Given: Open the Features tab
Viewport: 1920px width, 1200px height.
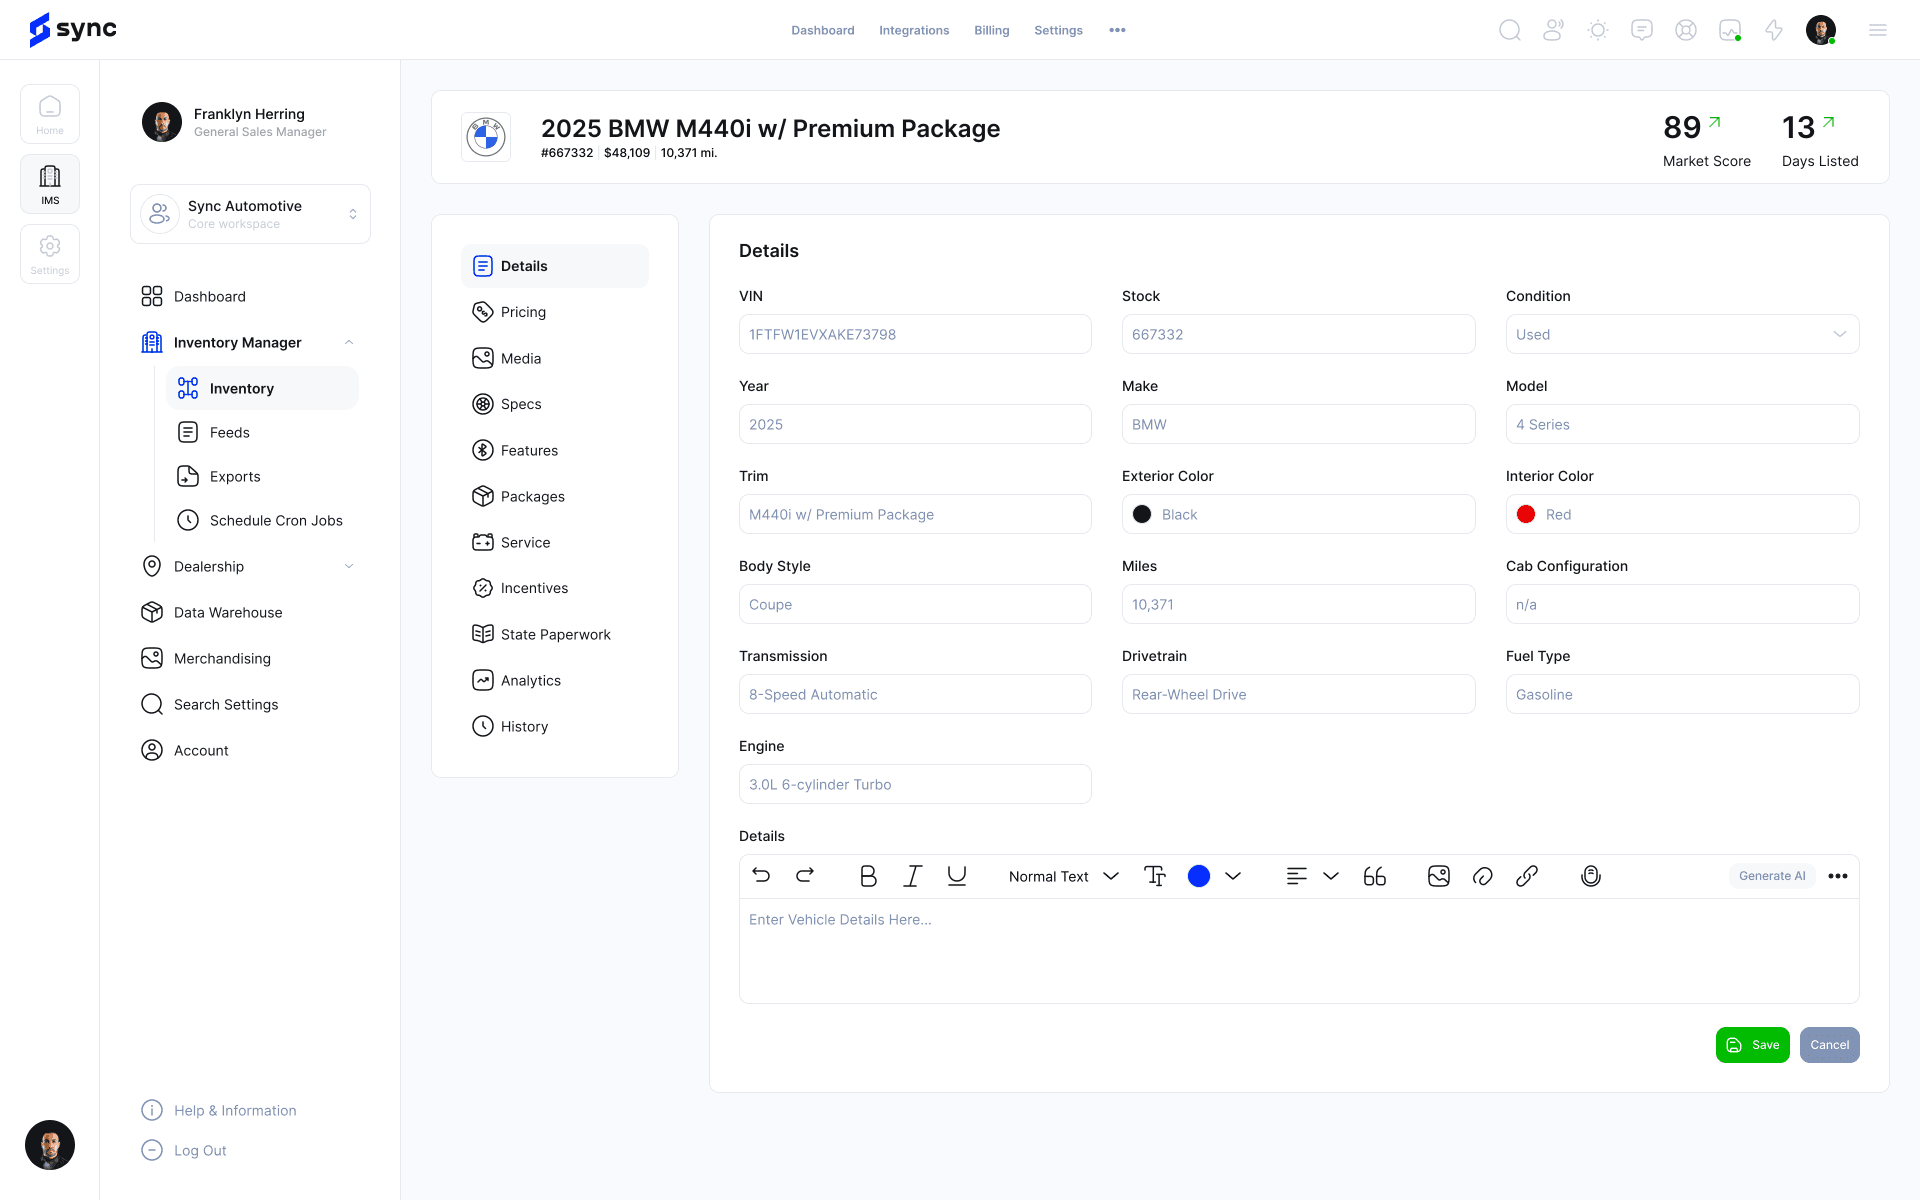Looking at the screenshot, I should (x=555, y=450).
